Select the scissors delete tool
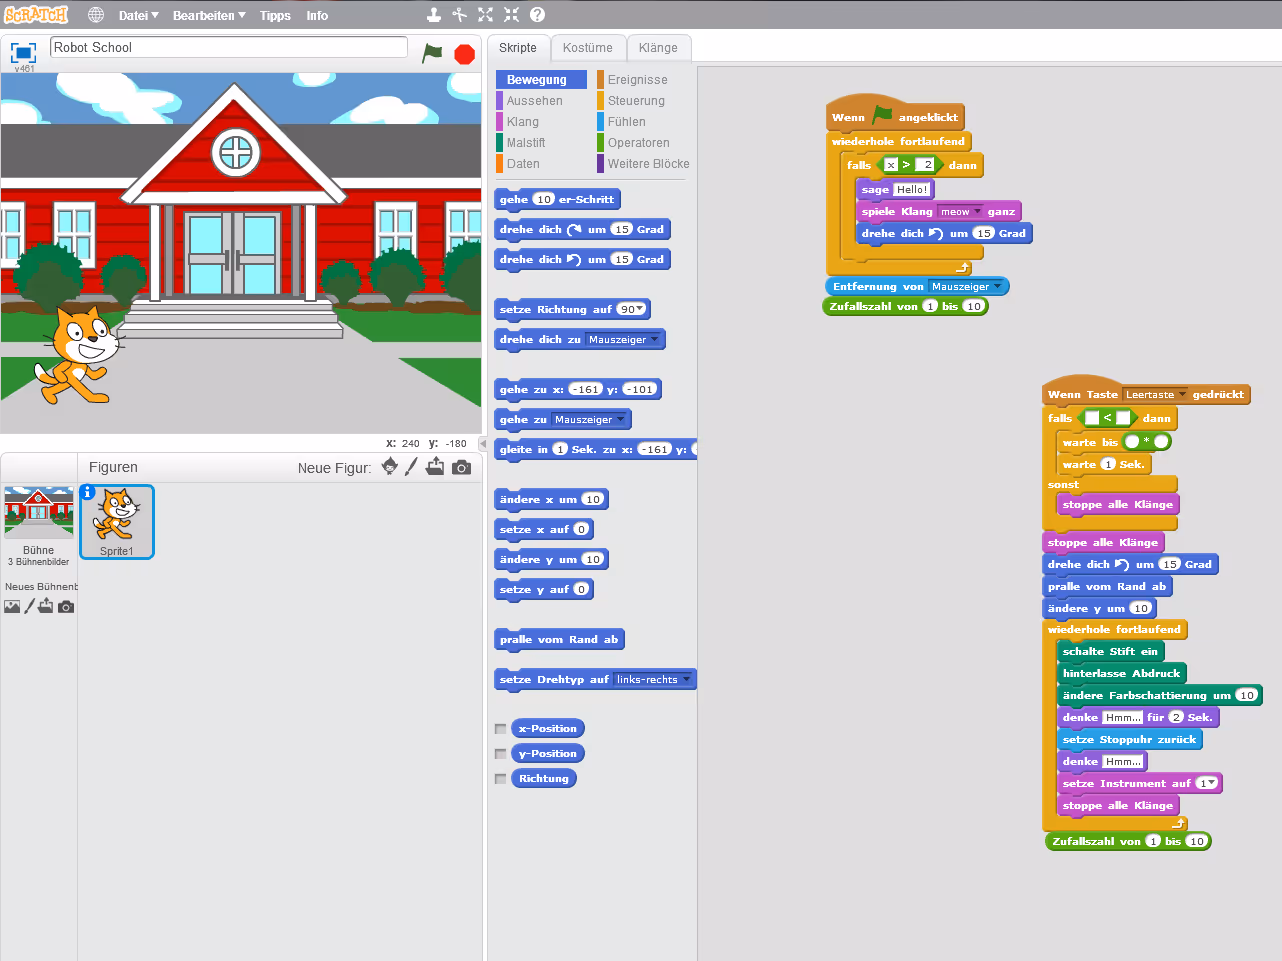The width and height of the screenshot is (1282, 961). (x=460, y=15)
